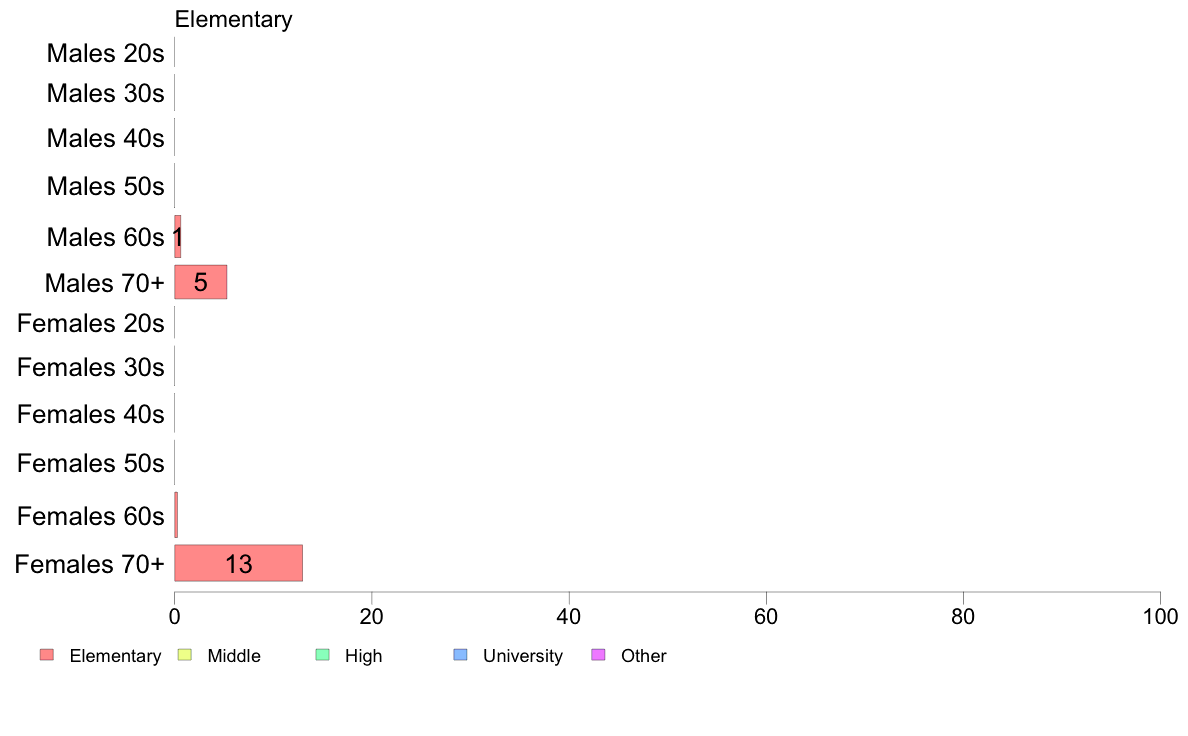Click the Middle legend label text
This screenshot has width=1188, height=736.
pos(234,656)
